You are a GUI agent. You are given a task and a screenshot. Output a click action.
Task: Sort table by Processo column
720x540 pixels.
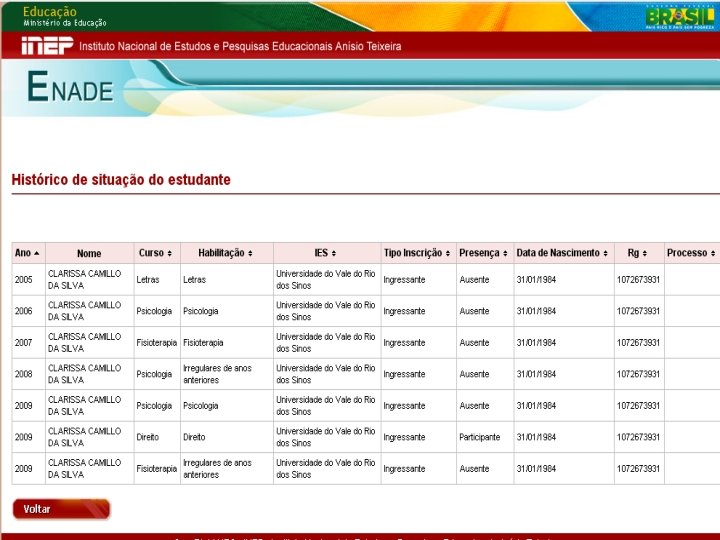692,253
